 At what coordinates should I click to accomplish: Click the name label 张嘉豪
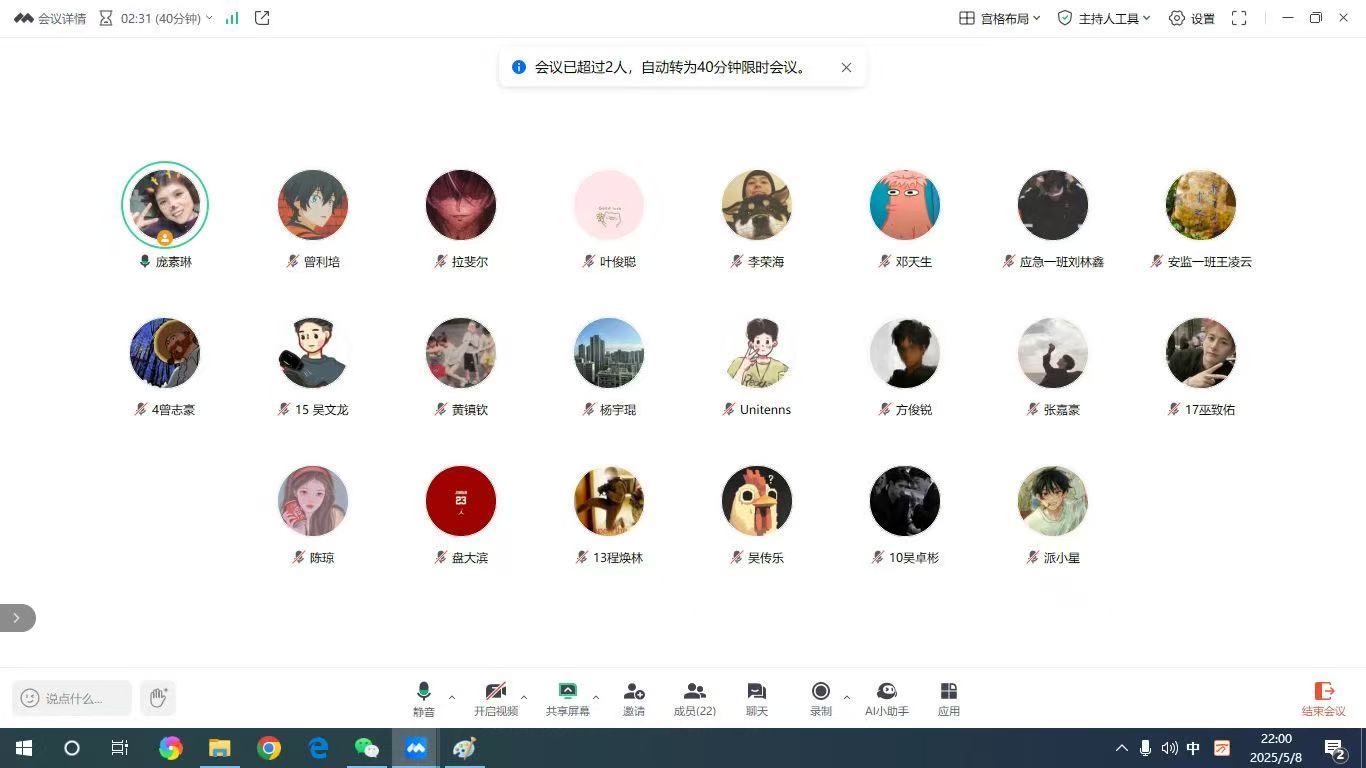pos(1062,410)
